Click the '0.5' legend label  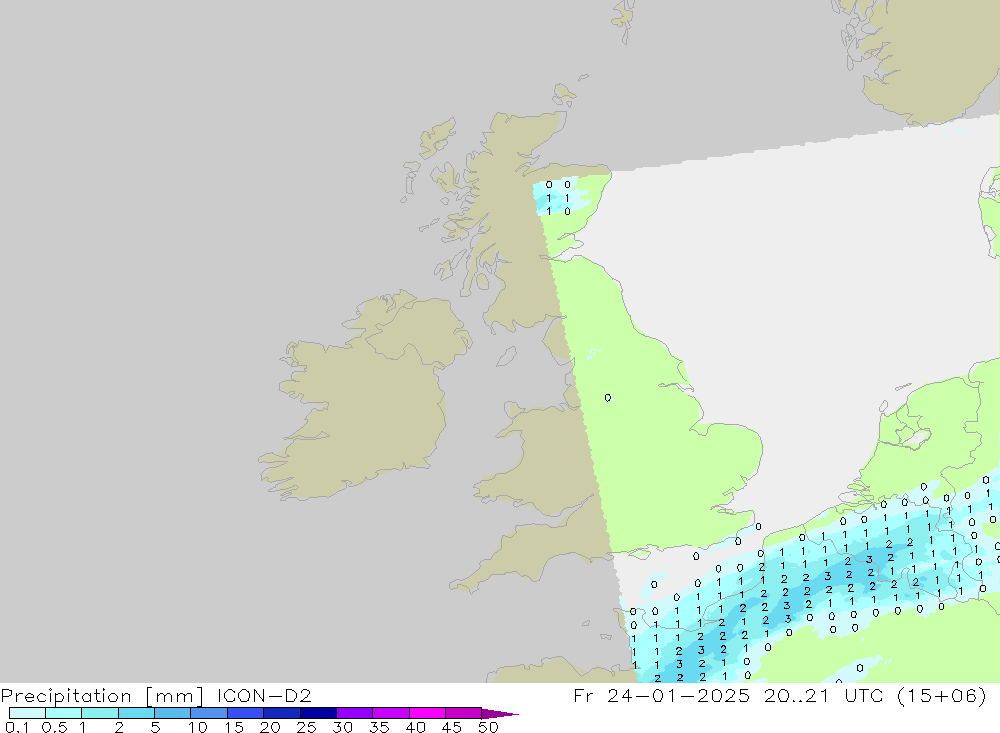54,727
